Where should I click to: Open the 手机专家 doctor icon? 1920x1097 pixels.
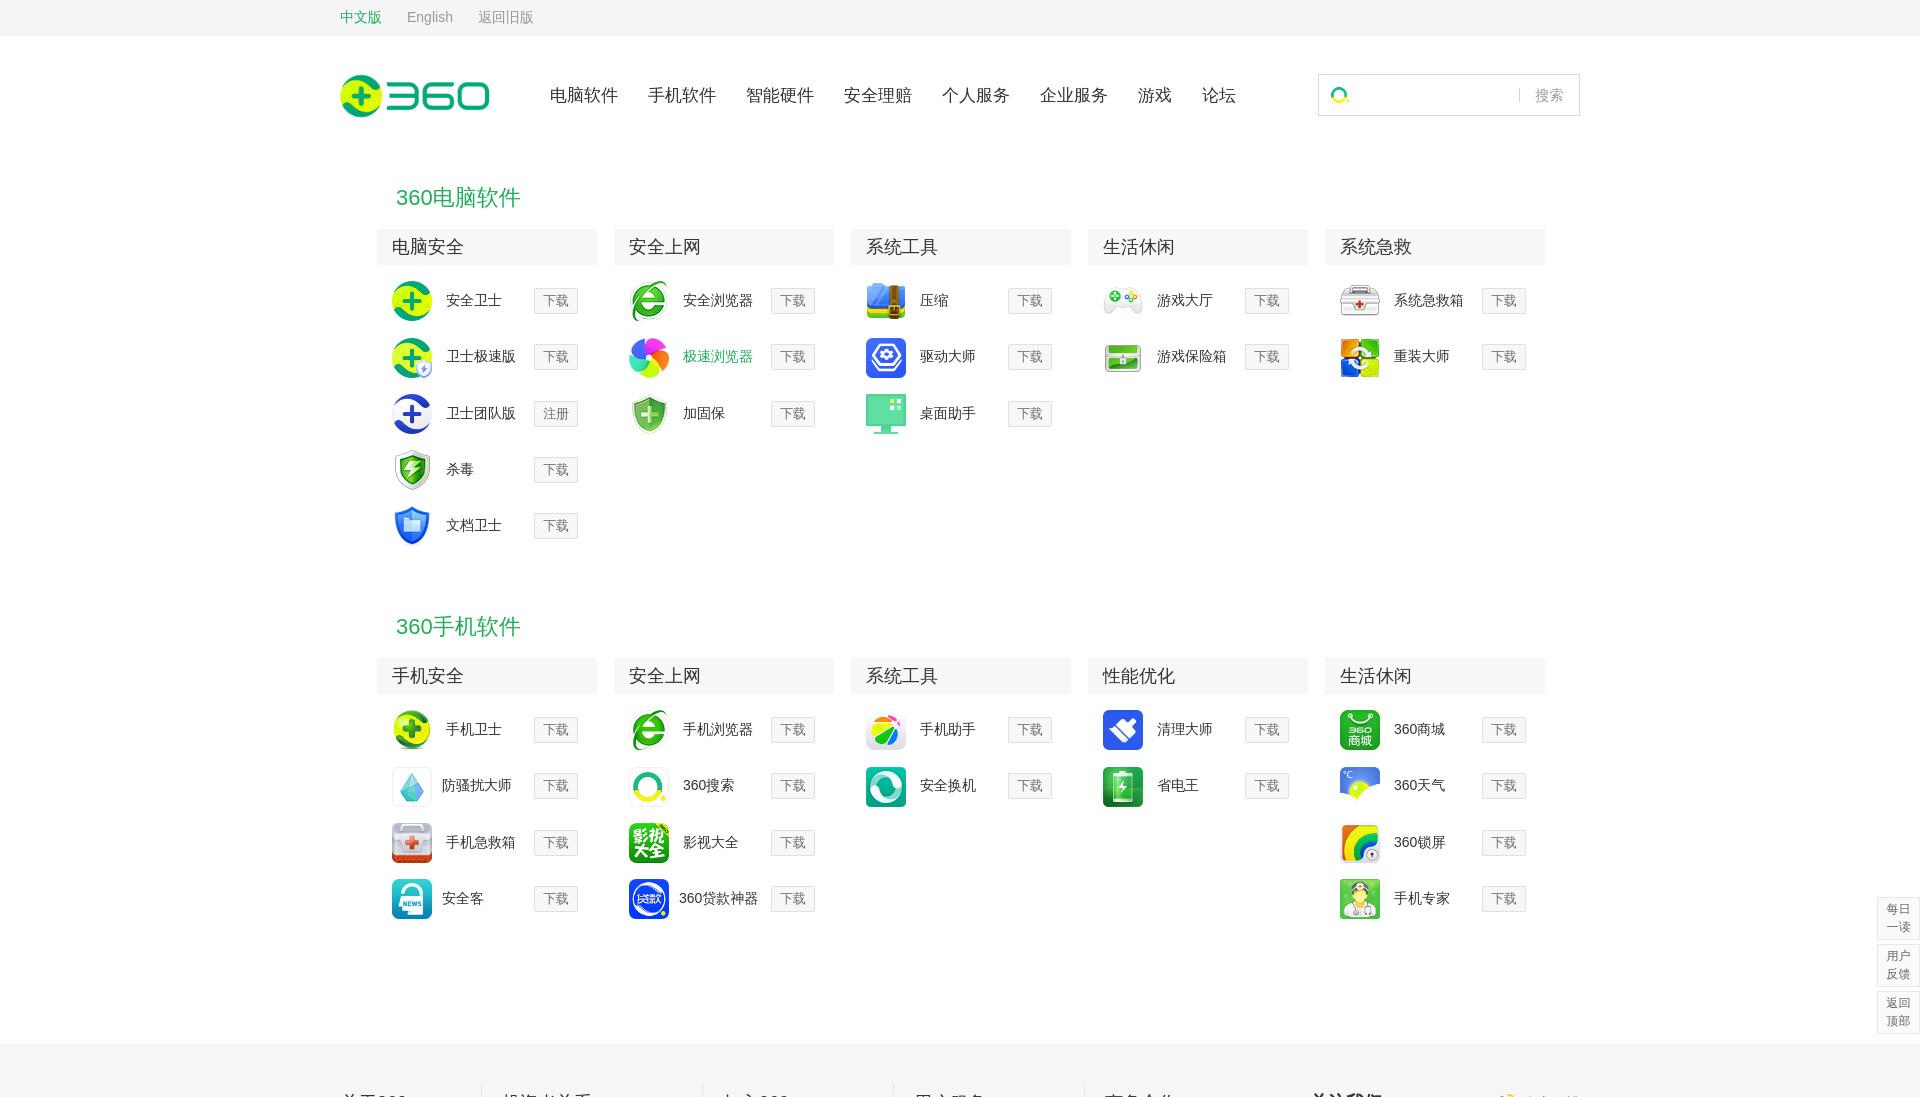click(x=1360, y=899)
